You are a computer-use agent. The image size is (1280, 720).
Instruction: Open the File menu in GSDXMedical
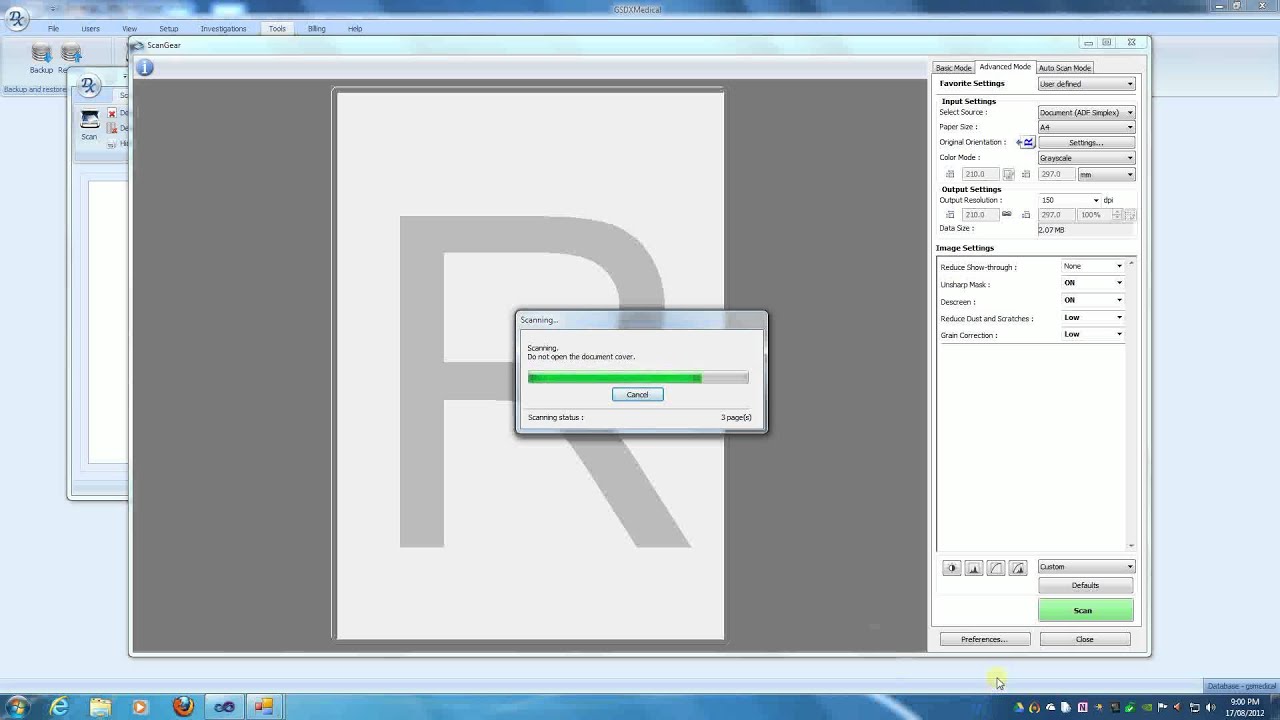(53, 28)
